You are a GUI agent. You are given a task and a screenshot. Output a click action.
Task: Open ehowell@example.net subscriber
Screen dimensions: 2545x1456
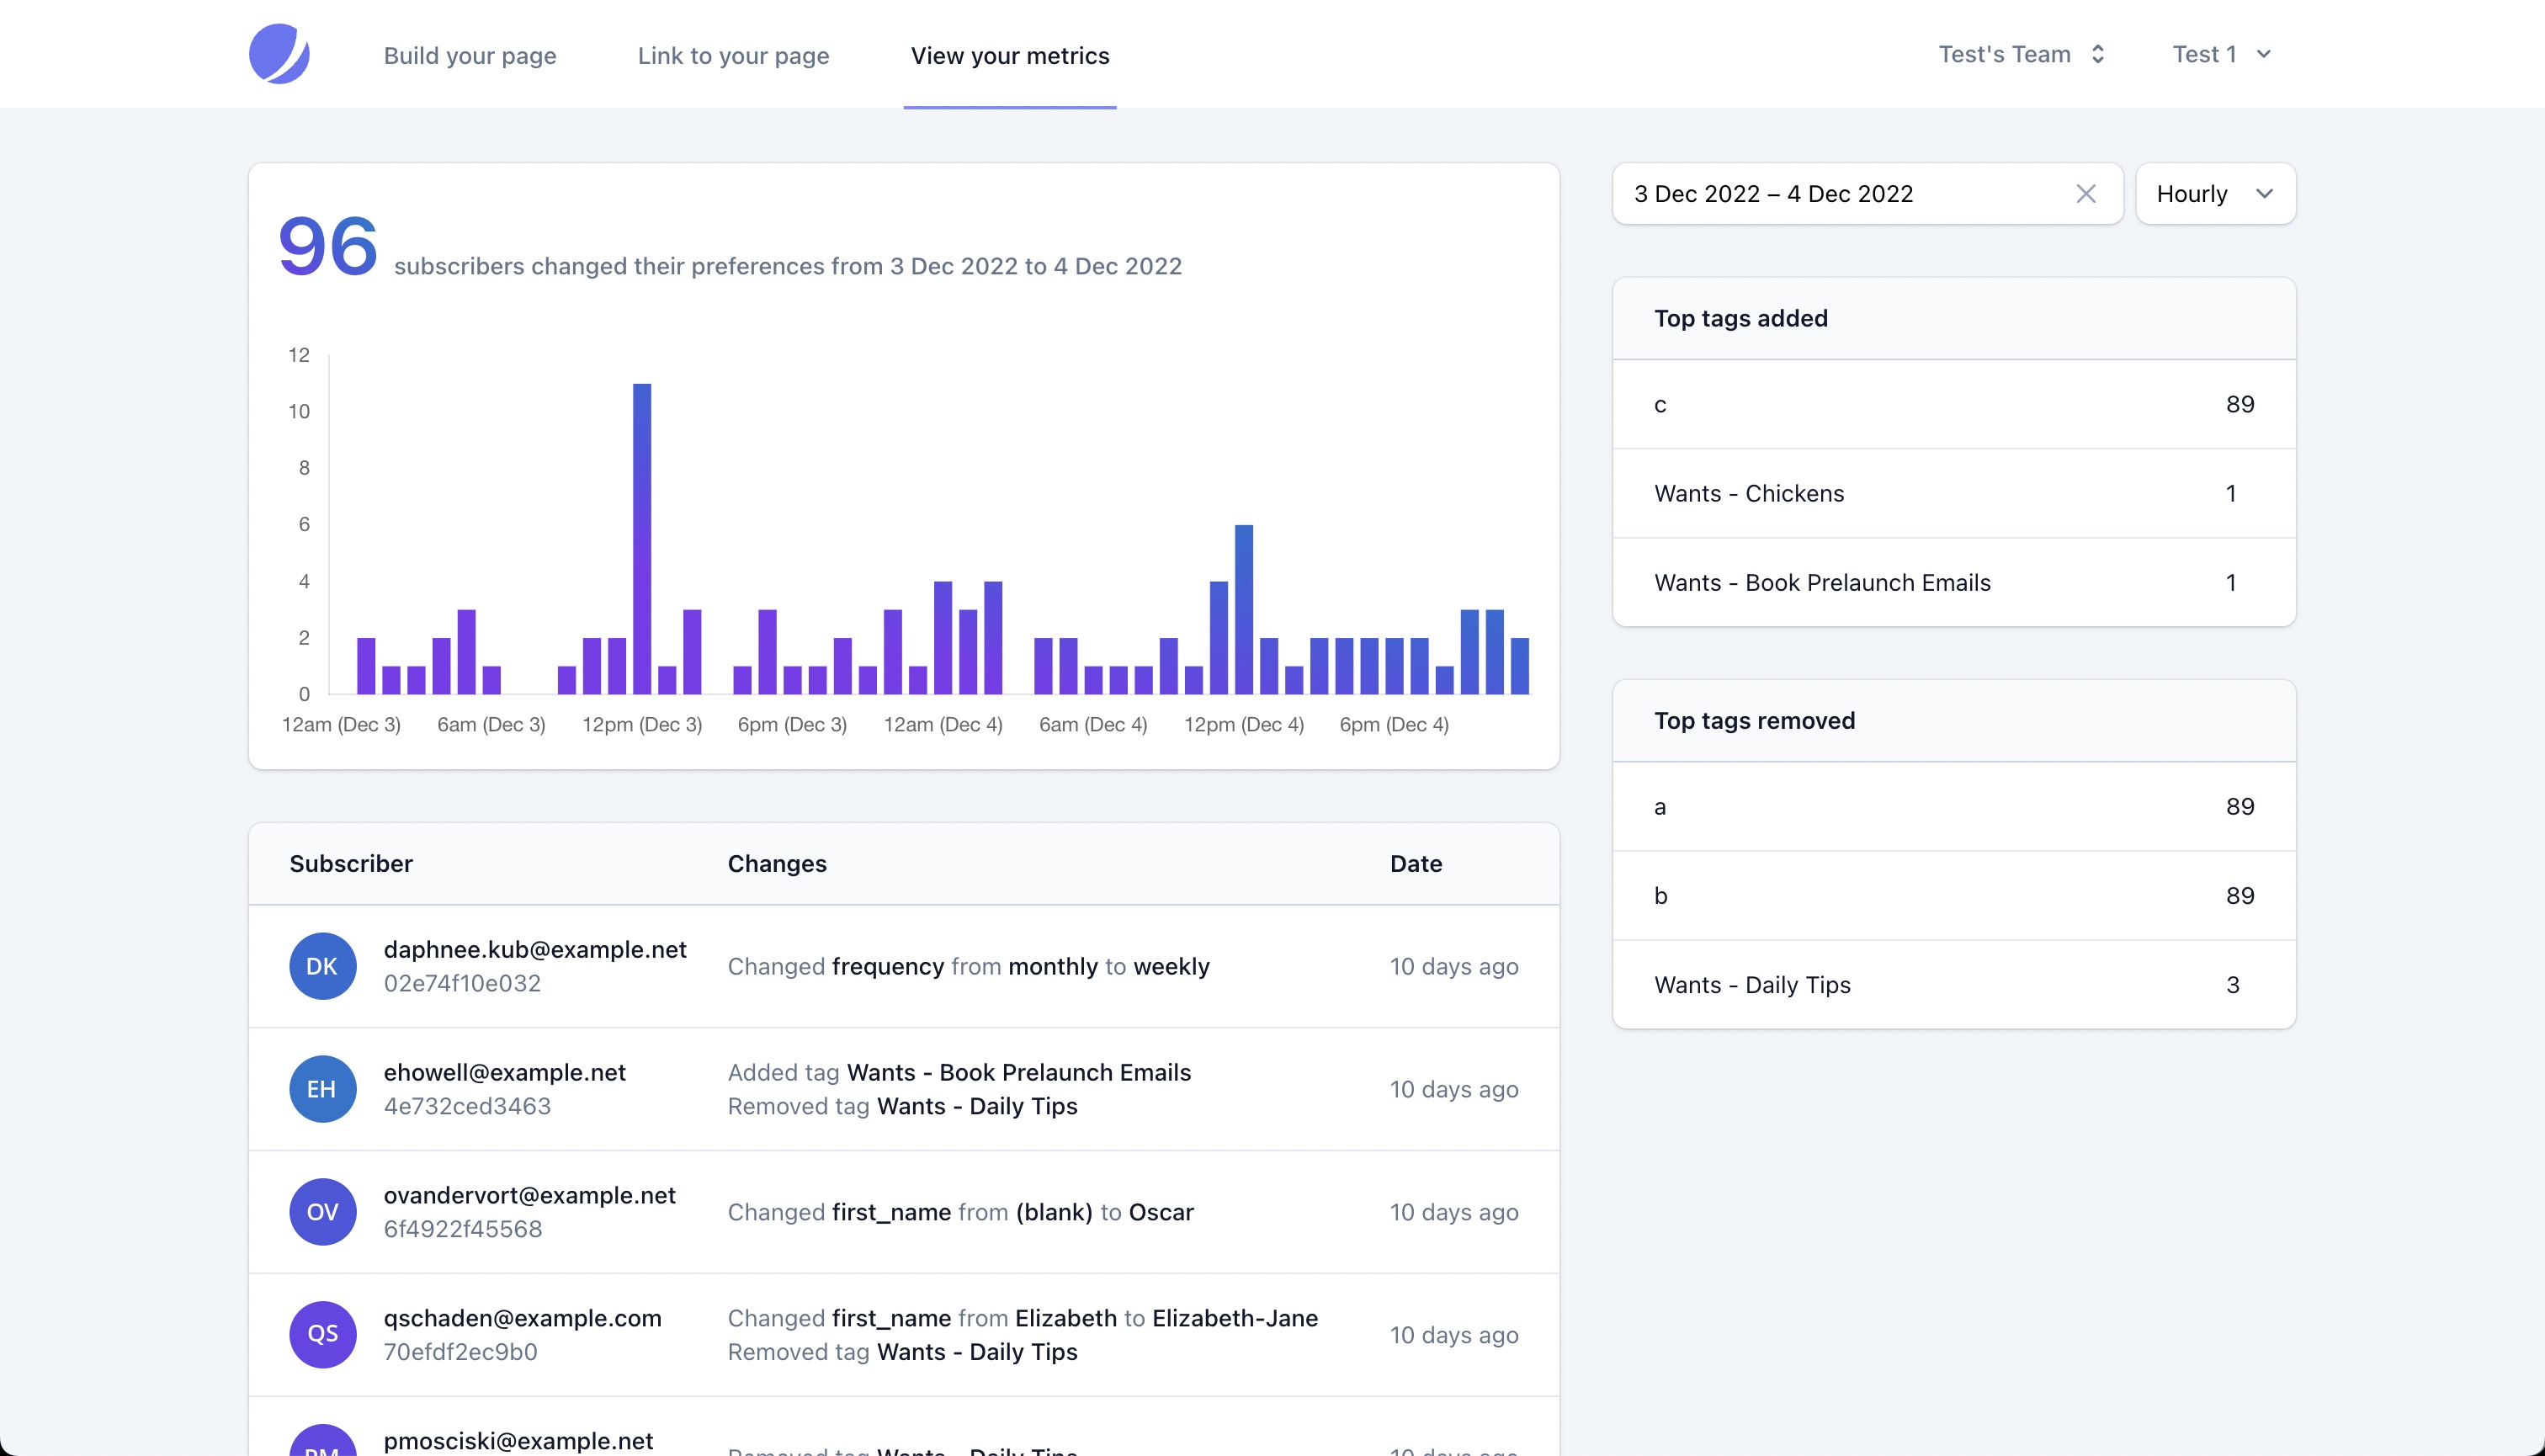(x=504, y=1072)
